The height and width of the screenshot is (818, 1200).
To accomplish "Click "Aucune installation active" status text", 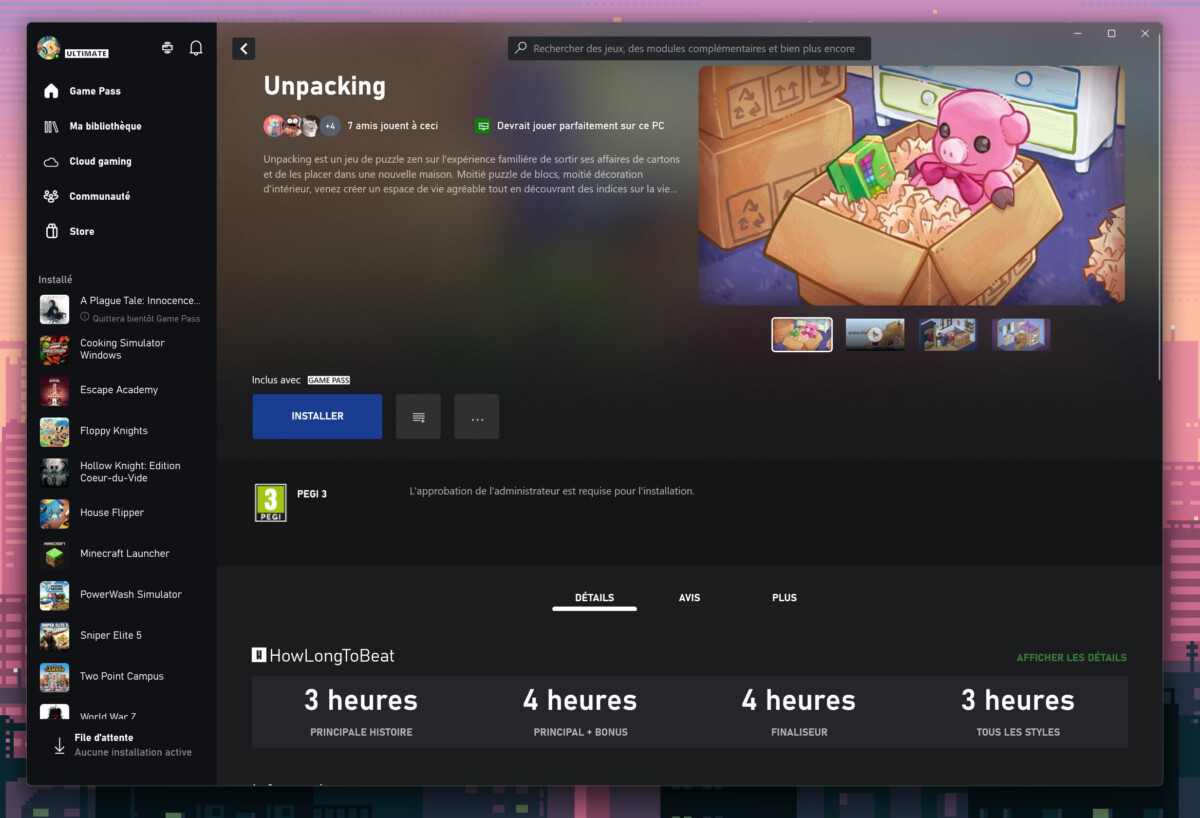I will 133,752.
